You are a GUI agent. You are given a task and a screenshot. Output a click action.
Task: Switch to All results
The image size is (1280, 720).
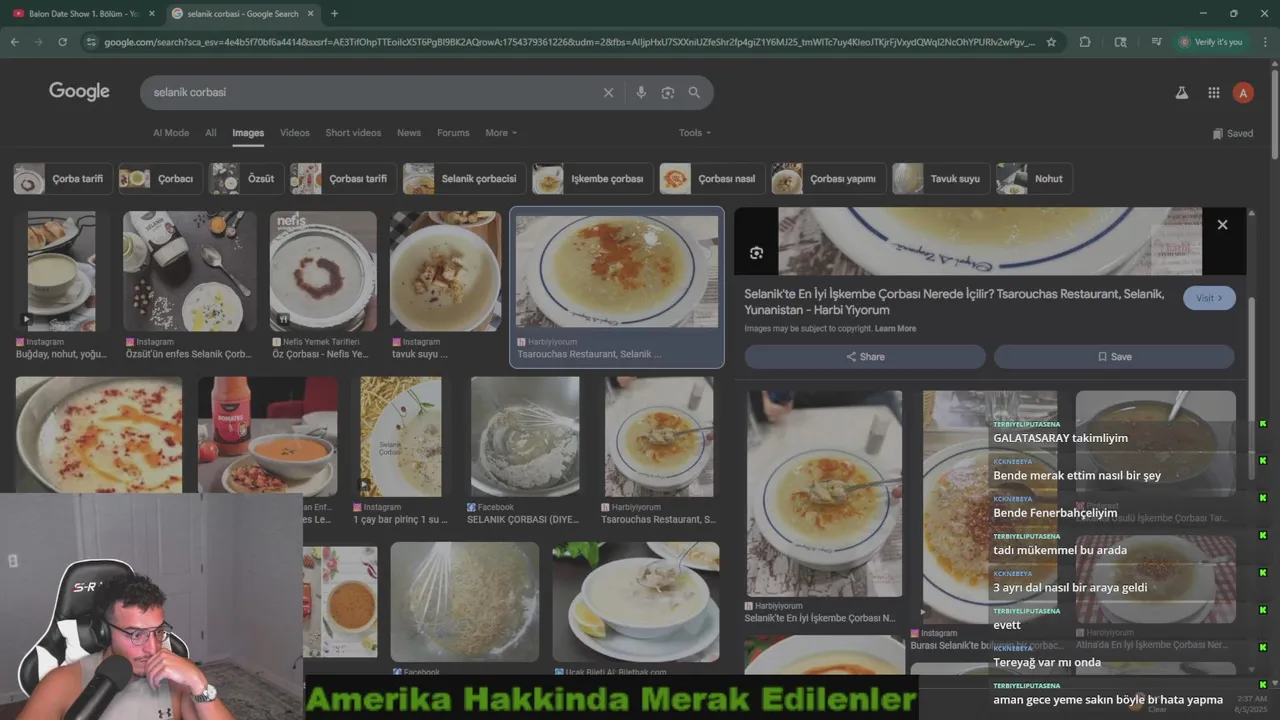click(210, 133)
